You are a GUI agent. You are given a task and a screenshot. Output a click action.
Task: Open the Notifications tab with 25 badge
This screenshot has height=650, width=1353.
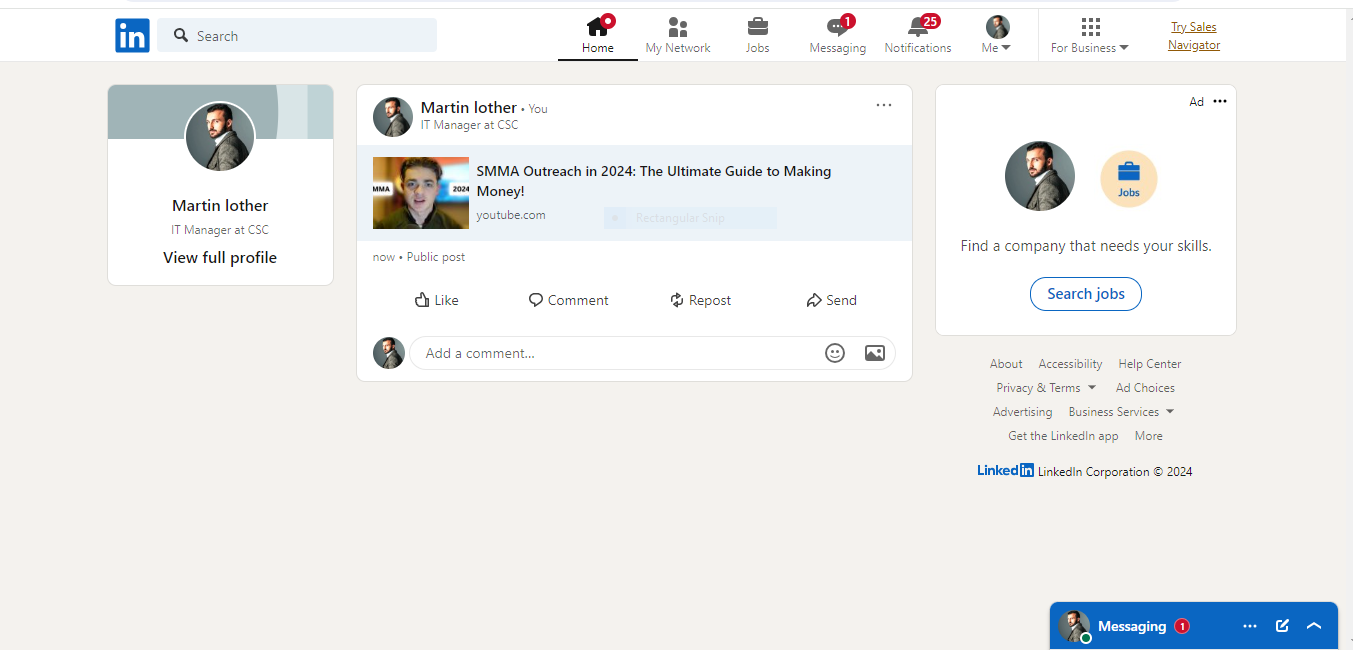pos(918,35)
